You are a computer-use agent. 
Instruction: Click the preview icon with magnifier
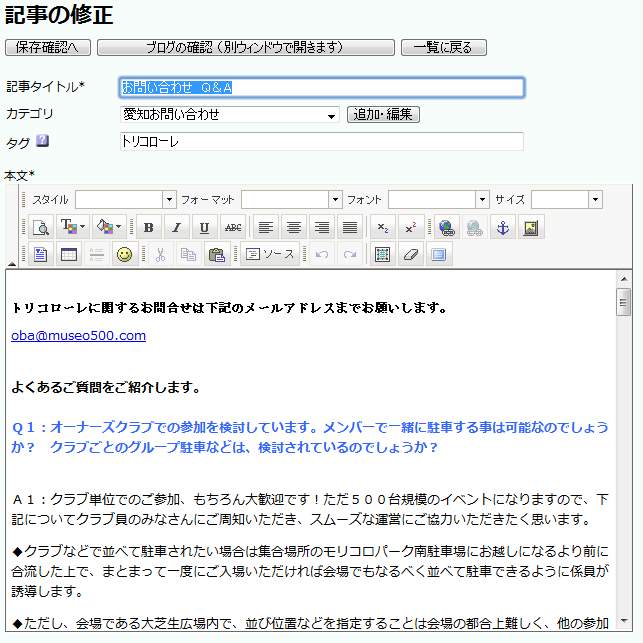click(x=41, y=227)
